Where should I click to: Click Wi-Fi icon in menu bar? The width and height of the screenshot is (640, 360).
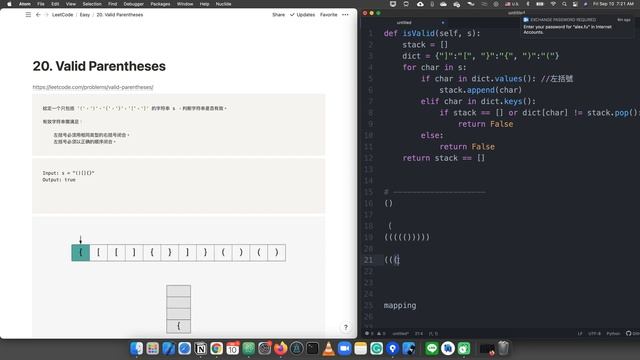click(553, 4)
